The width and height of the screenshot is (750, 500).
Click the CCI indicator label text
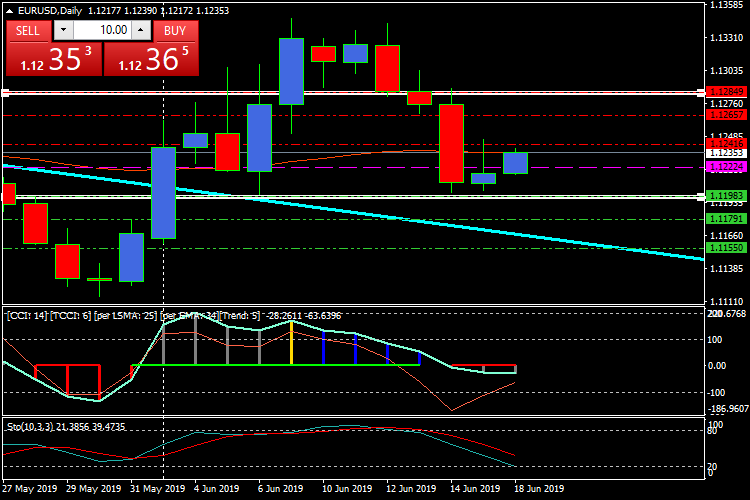(174, 316)
